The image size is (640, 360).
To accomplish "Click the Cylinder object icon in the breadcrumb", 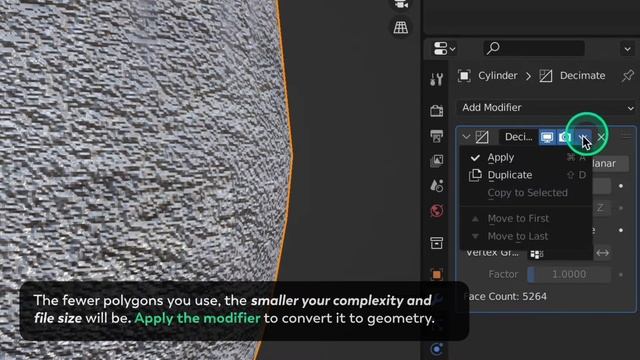I will (x=464, y=76).
